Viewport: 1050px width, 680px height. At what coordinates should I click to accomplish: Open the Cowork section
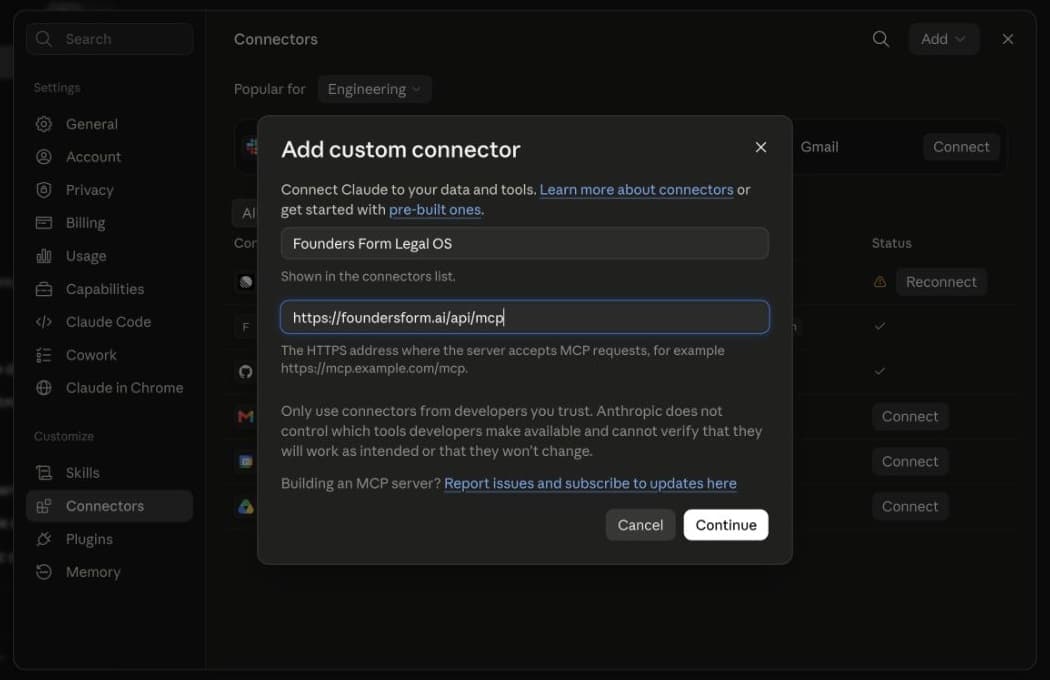pyautogui.click(x=110, y=355)
